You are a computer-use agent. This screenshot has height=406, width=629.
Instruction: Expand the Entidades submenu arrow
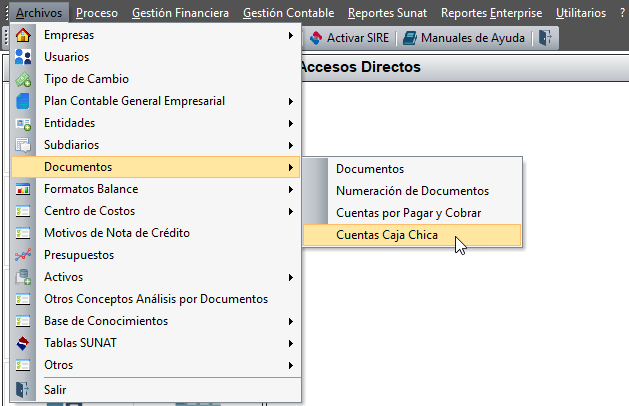291,123
